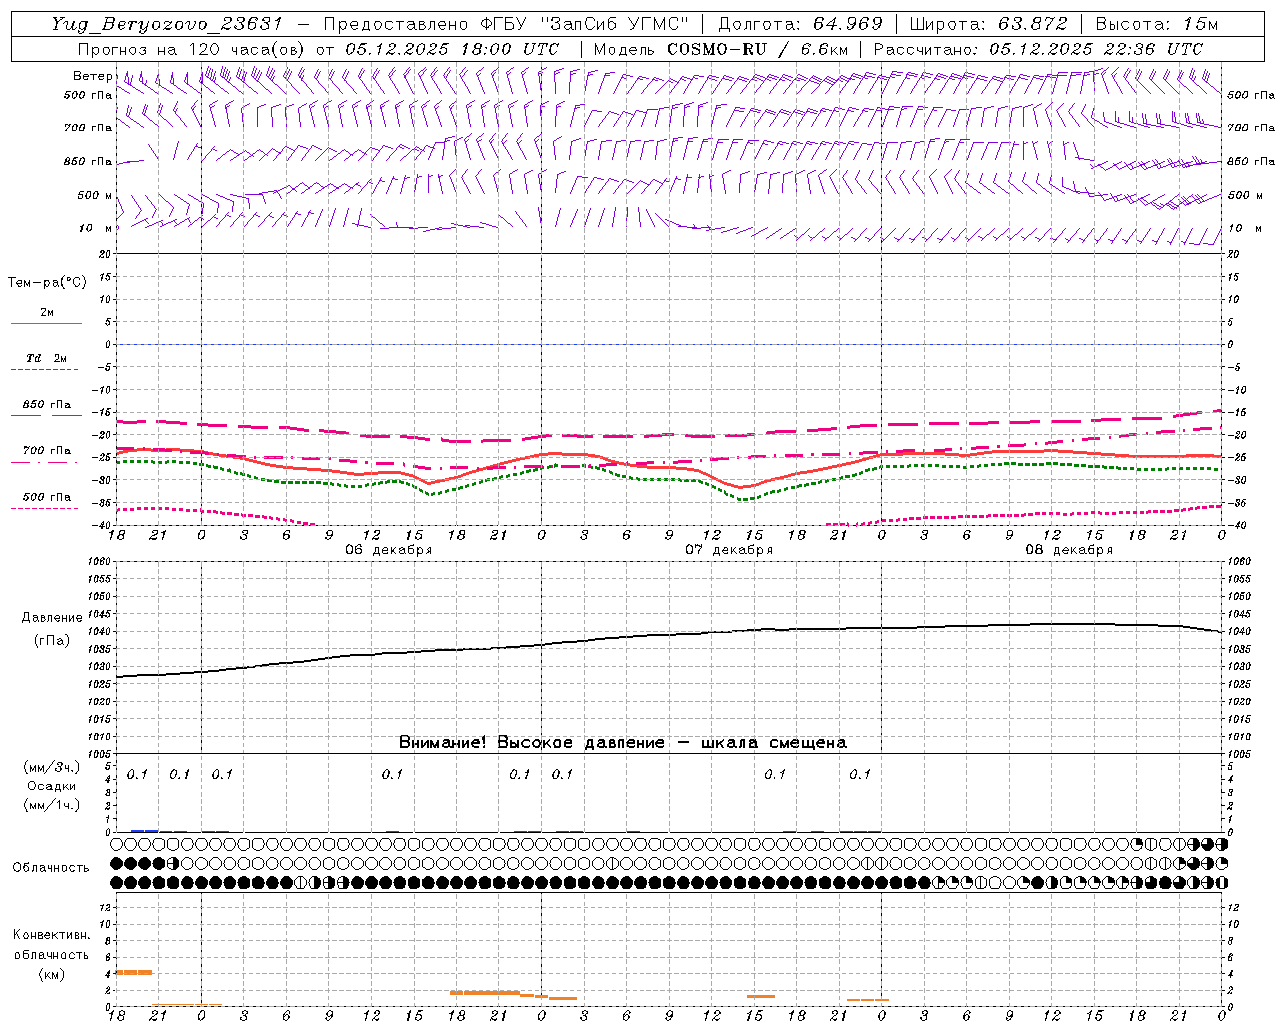The height and width of the screenshot is (1024, 1280).
Task: Click the Прогноз на 120 часа(ов) label
Action: point(192,49)
